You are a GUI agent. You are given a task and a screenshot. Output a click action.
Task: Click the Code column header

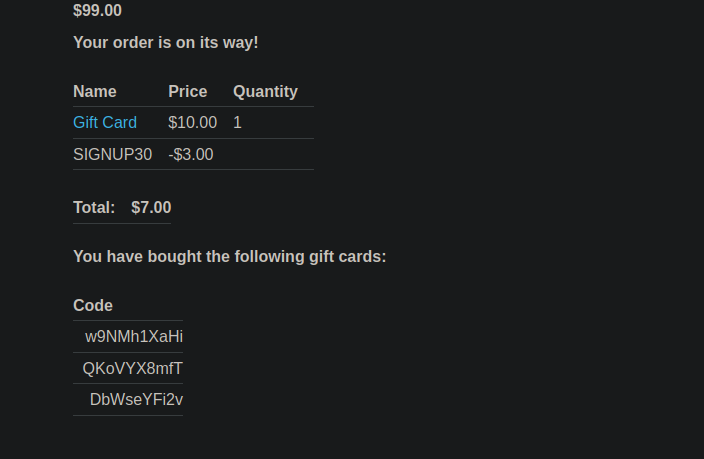[93, 305]
